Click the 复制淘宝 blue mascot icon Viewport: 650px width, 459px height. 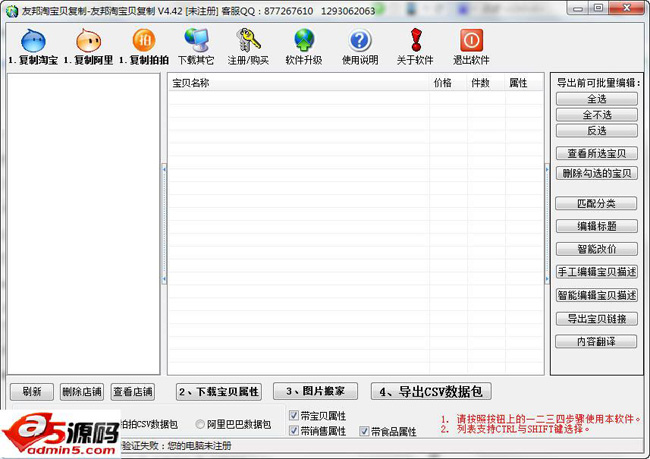click(33, 41)
